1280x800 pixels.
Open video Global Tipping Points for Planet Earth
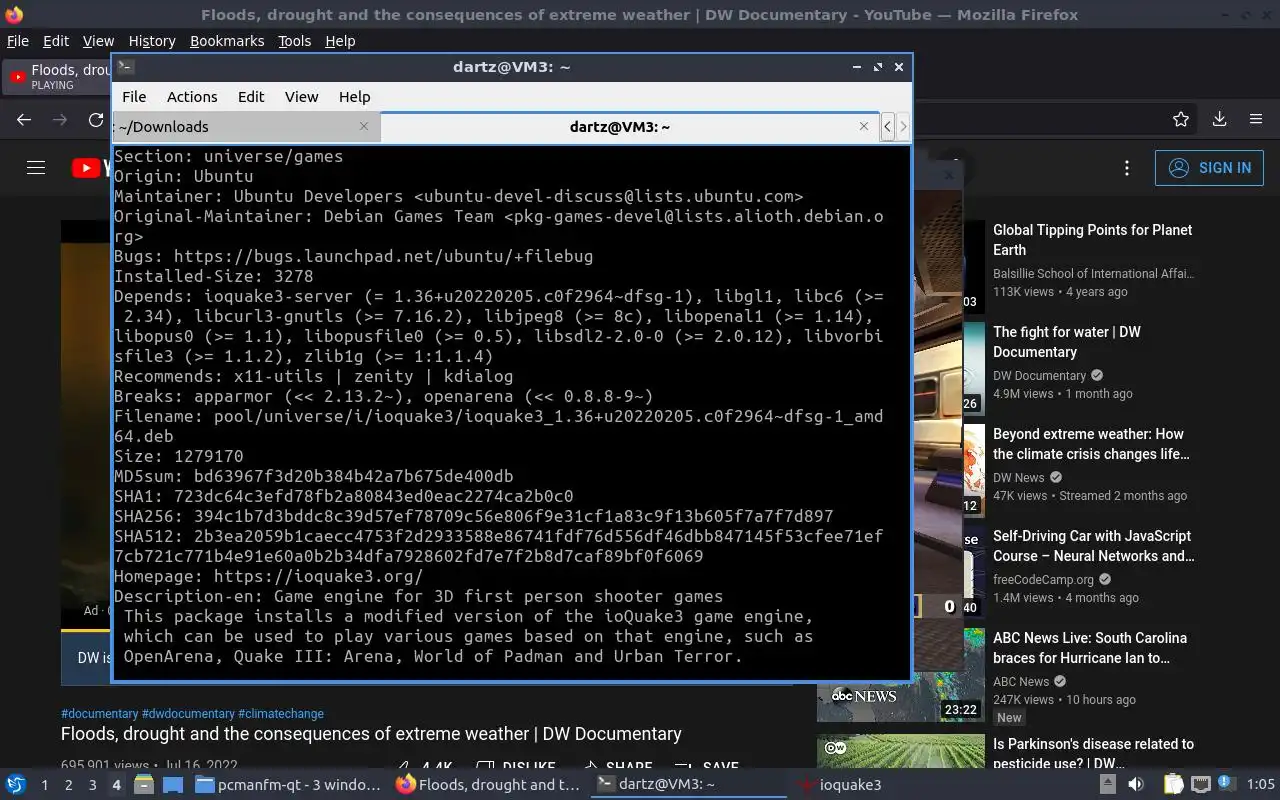coord(1092,240)
